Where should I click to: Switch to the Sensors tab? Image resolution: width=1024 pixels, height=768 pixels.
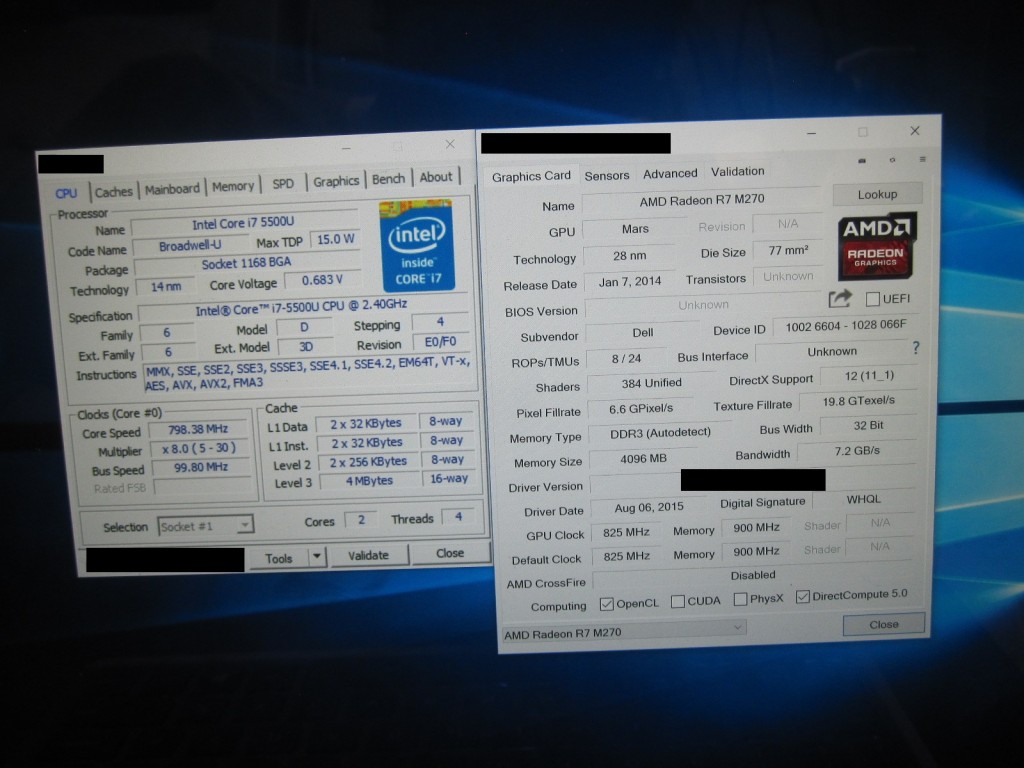click(x=607, y=175)
